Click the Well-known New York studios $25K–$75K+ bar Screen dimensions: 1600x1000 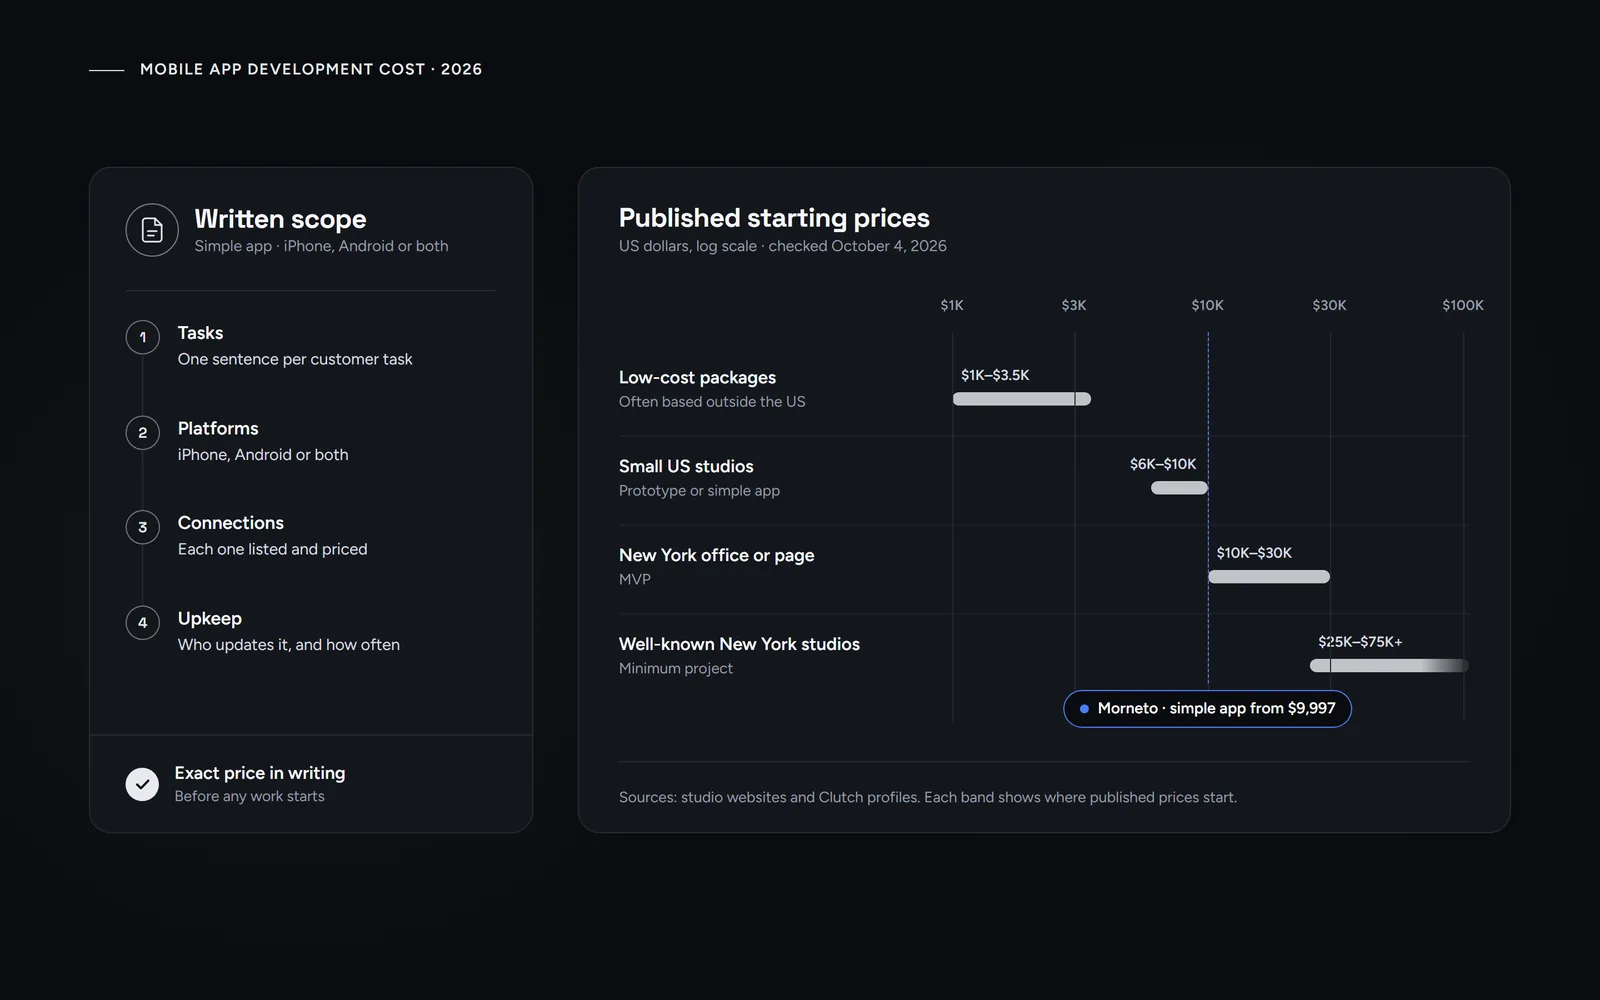pos(1389,666)
